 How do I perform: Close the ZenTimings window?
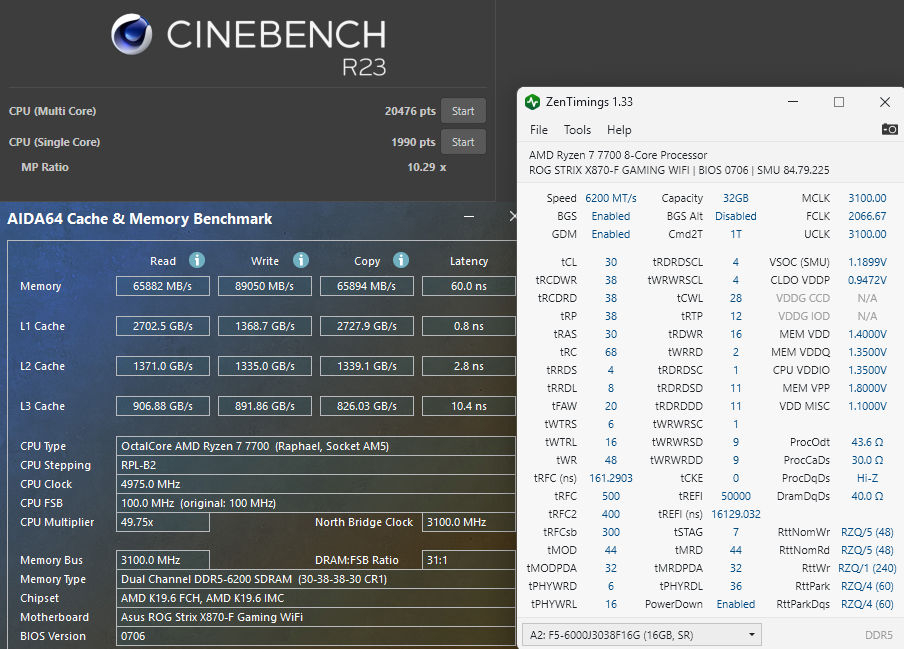point(885,102)
